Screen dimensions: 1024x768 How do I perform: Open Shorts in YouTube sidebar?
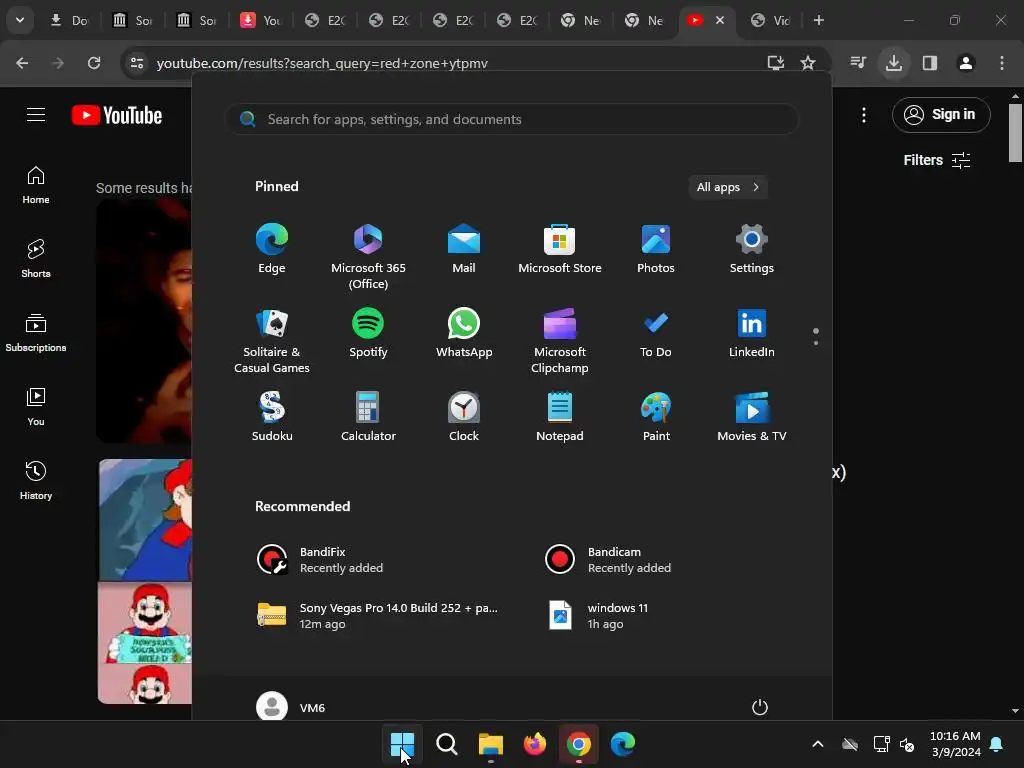click(x=36, y=259)
